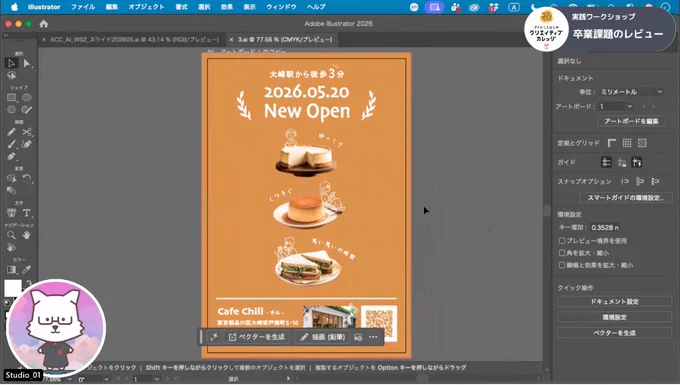Click the 描画 (鉛筆) taskbar button
This screenshot has height=385, width=680.
click(x=323, y=337)
